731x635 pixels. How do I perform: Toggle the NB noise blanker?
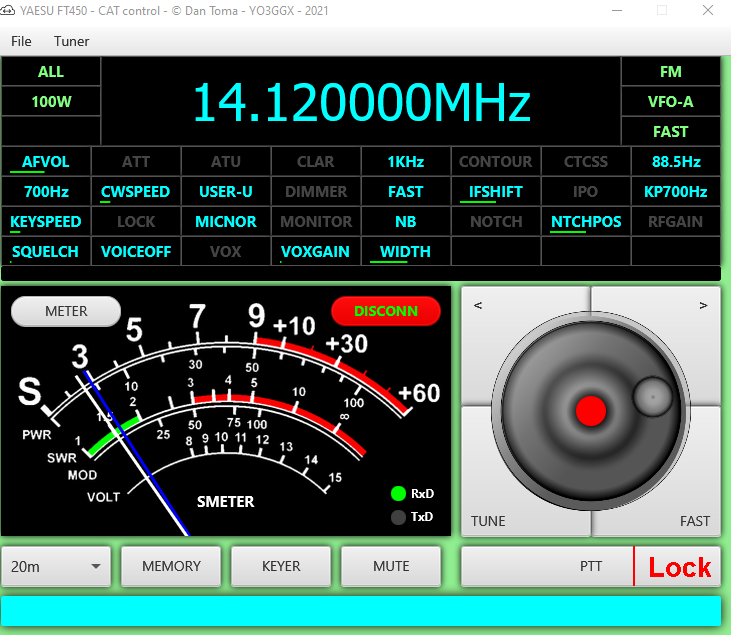406,221
